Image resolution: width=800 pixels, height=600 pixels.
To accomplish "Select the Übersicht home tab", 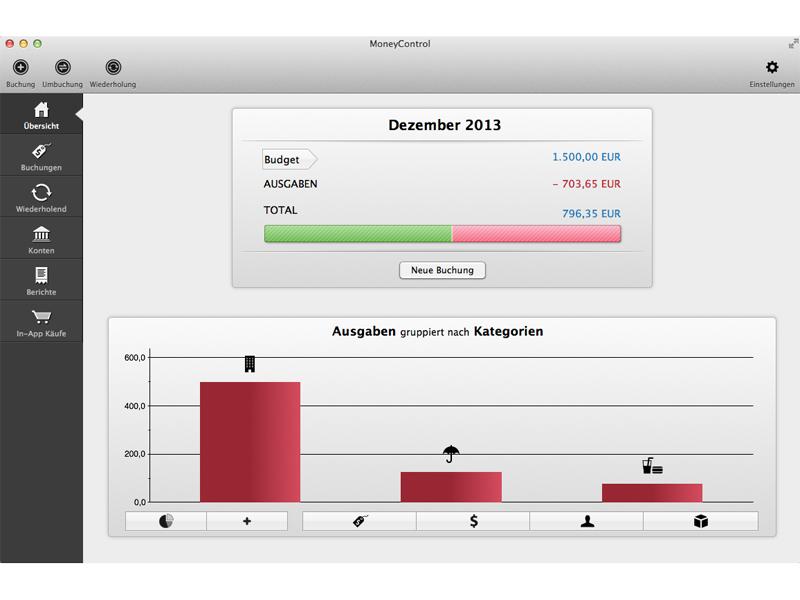I will (41, 114).
